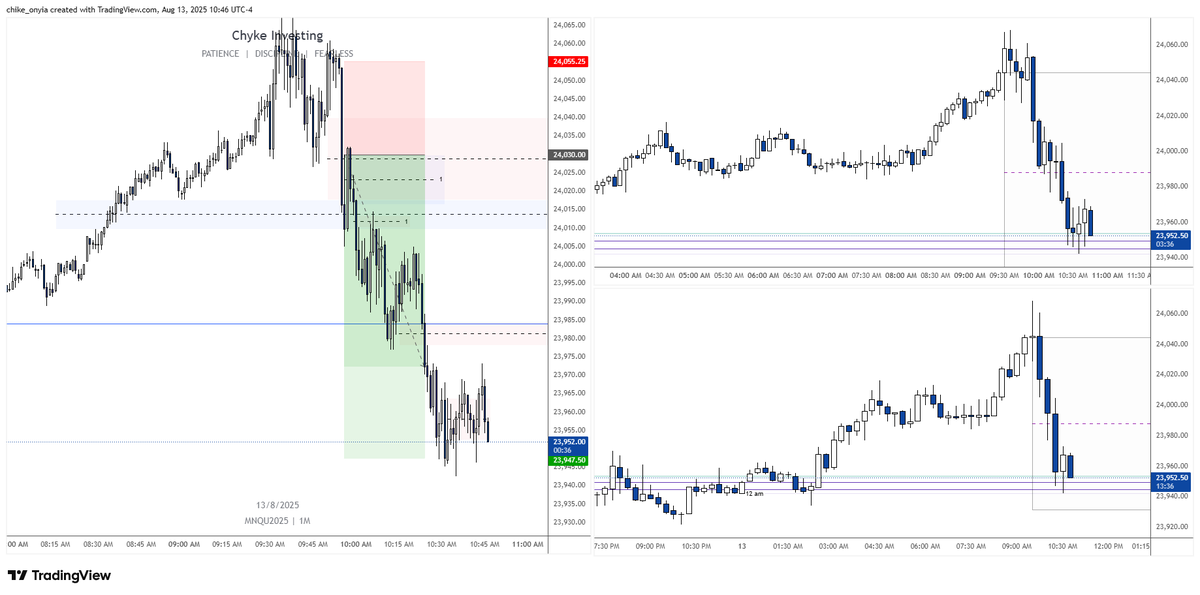Click the 24,015.00 price axis label

click(x=568, y=209)
